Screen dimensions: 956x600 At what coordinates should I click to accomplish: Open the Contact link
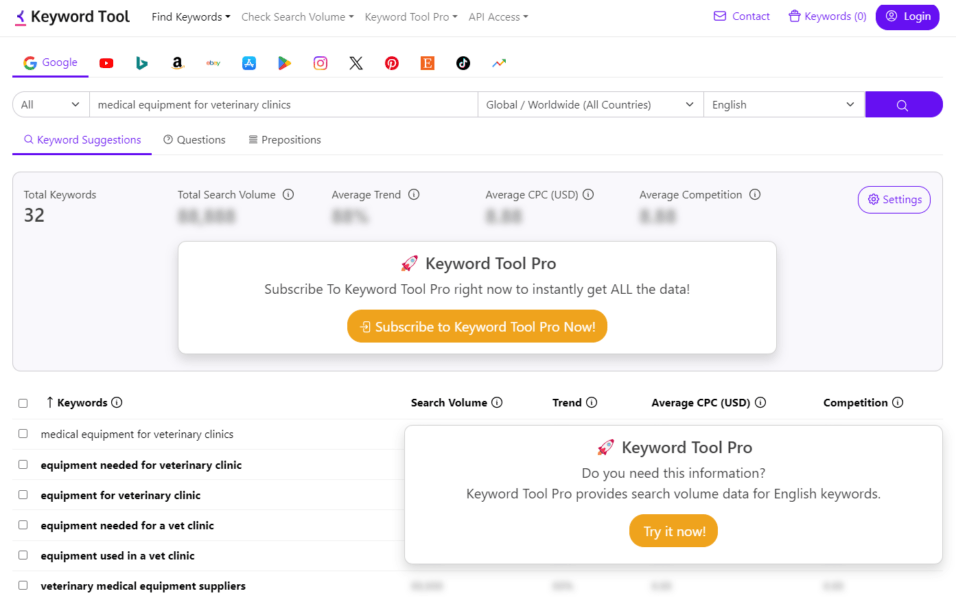tap(741, 16)
